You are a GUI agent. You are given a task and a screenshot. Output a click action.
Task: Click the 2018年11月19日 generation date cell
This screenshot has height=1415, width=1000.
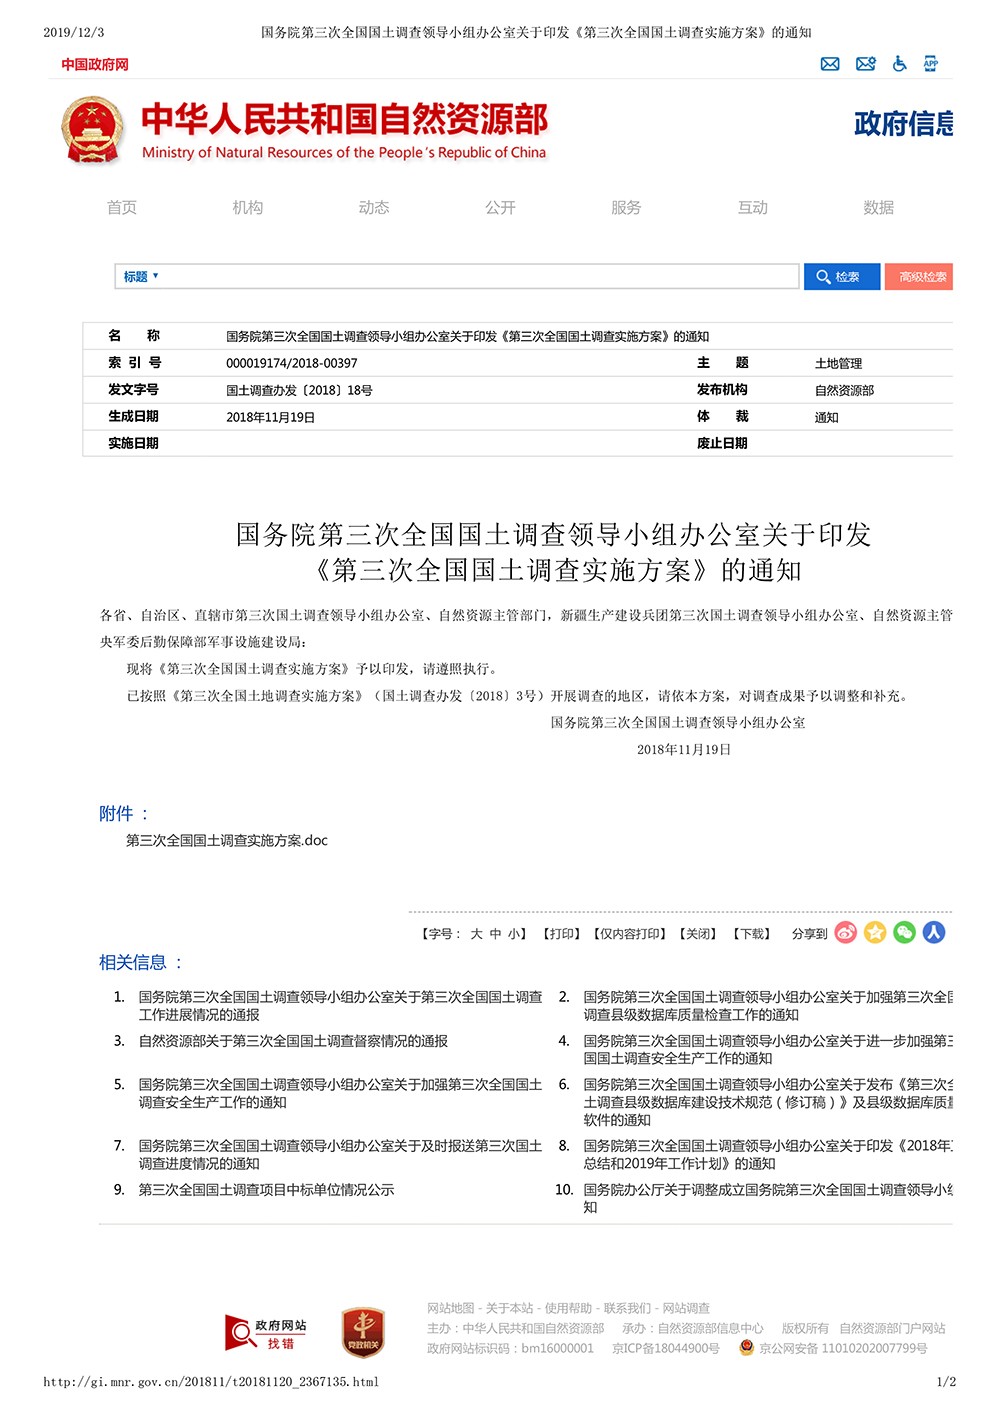tap(271, 418)
